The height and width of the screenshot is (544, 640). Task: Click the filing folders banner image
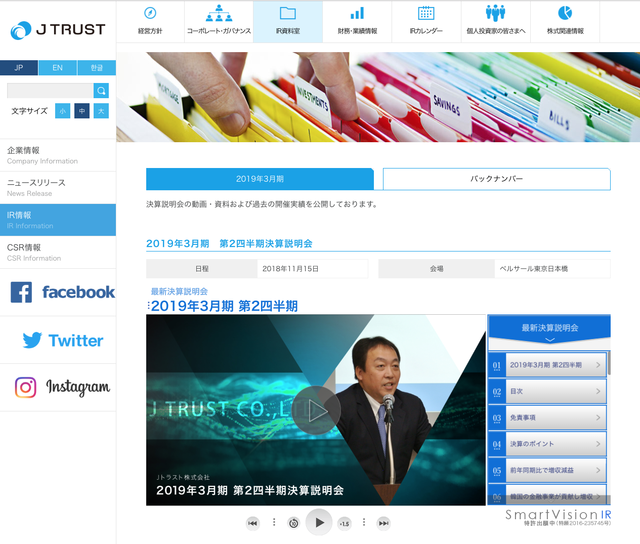coord(378,97)
